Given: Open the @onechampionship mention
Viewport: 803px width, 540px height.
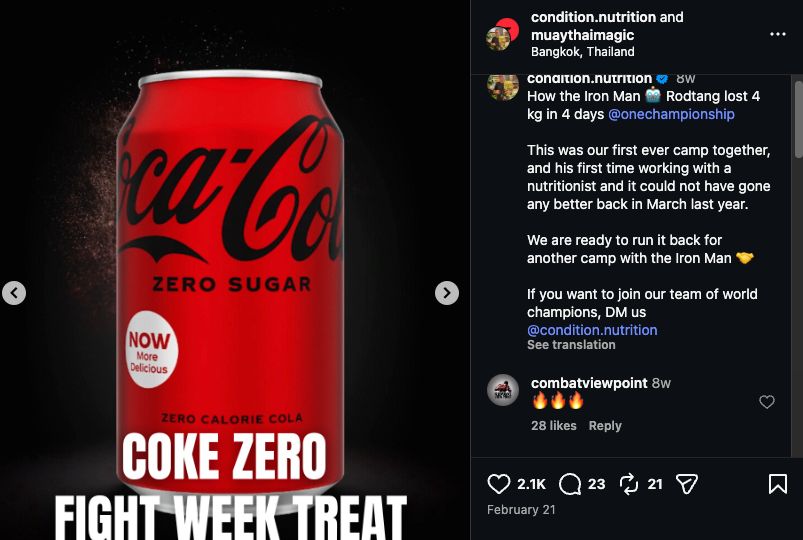Looking at the screenshot, I should (x=671, y=114).
